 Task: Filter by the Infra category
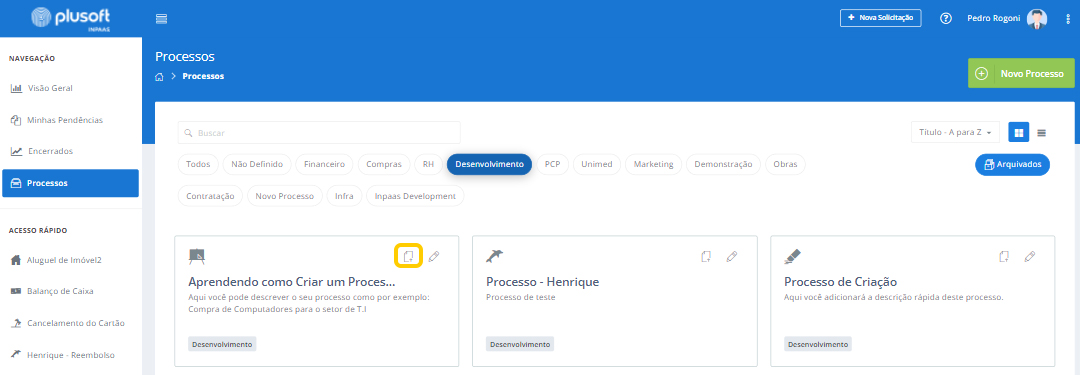344,196
